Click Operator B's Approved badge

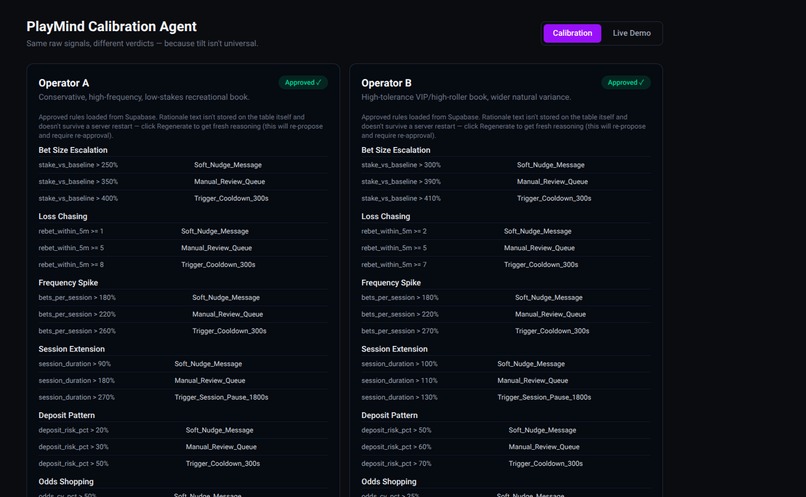626,82
